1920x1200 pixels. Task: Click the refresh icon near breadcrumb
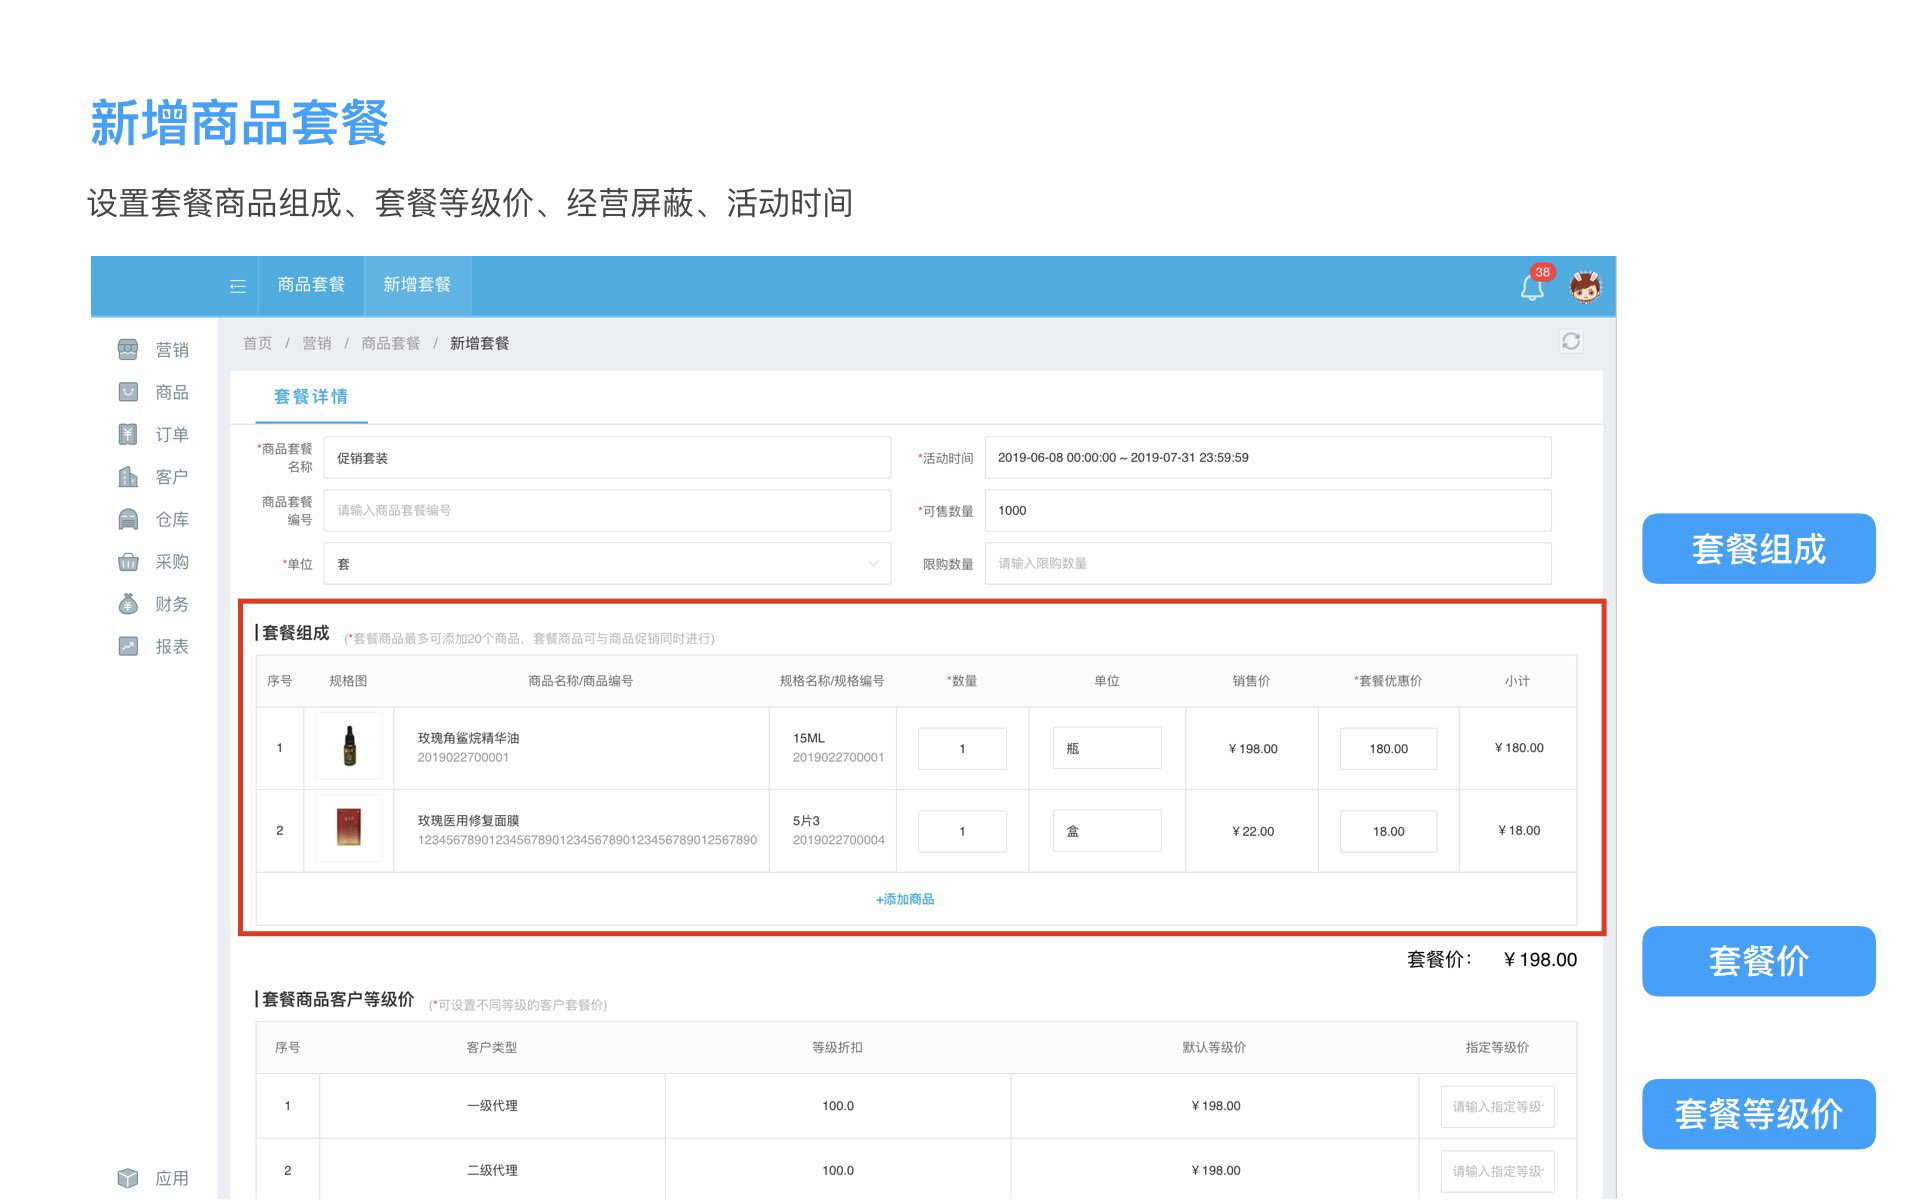[1570, 342]
